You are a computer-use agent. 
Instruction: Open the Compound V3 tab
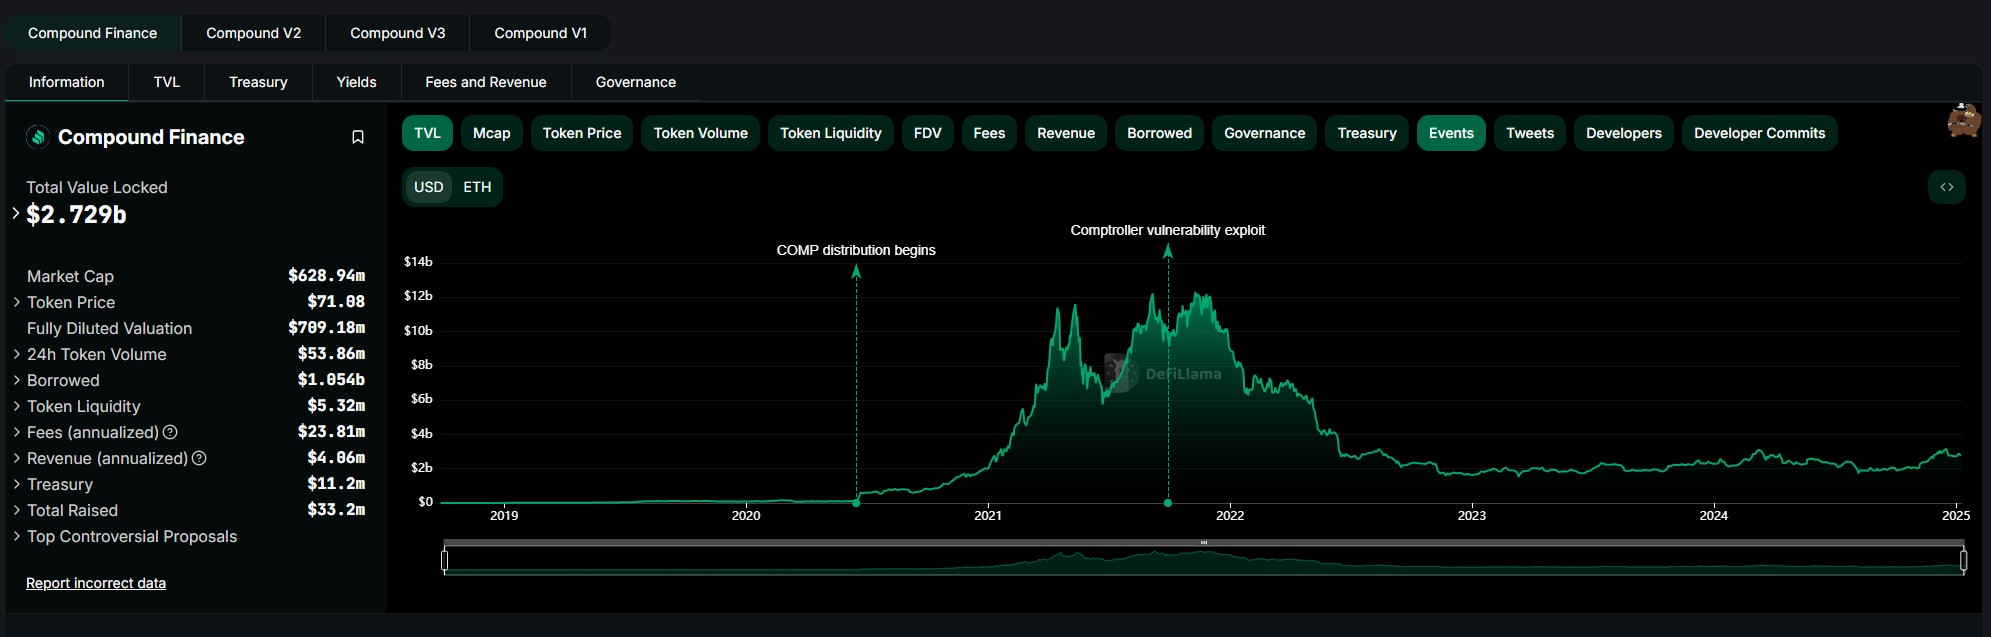tap(397, 33)
